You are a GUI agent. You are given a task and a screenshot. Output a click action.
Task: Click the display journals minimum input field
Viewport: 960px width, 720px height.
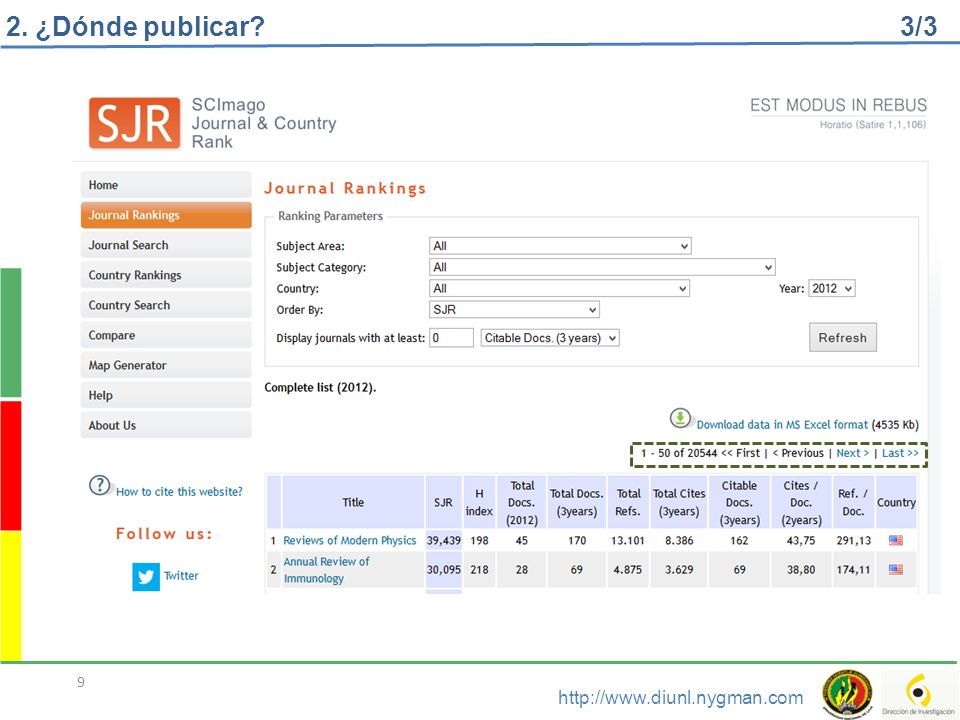pyautogui.click(x=451, y=338)
